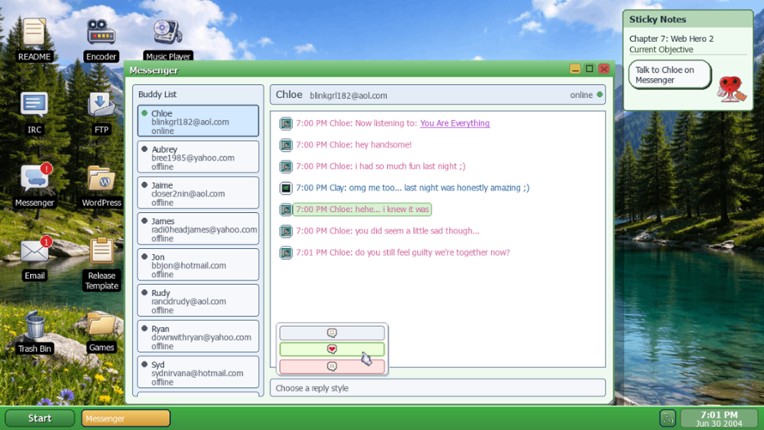Select buddy James in the Buddy List
Screen dimensions: 764x430
click(198, 229)
